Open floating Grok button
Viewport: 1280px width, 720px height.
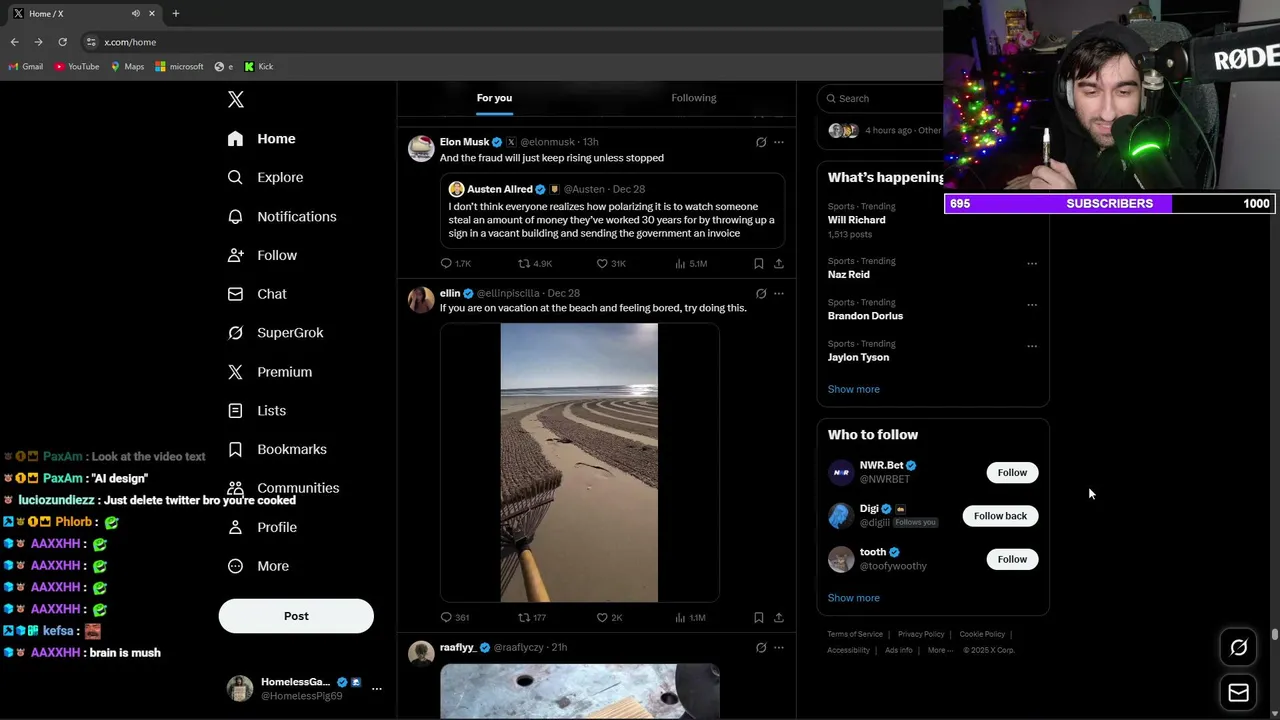1238,648
